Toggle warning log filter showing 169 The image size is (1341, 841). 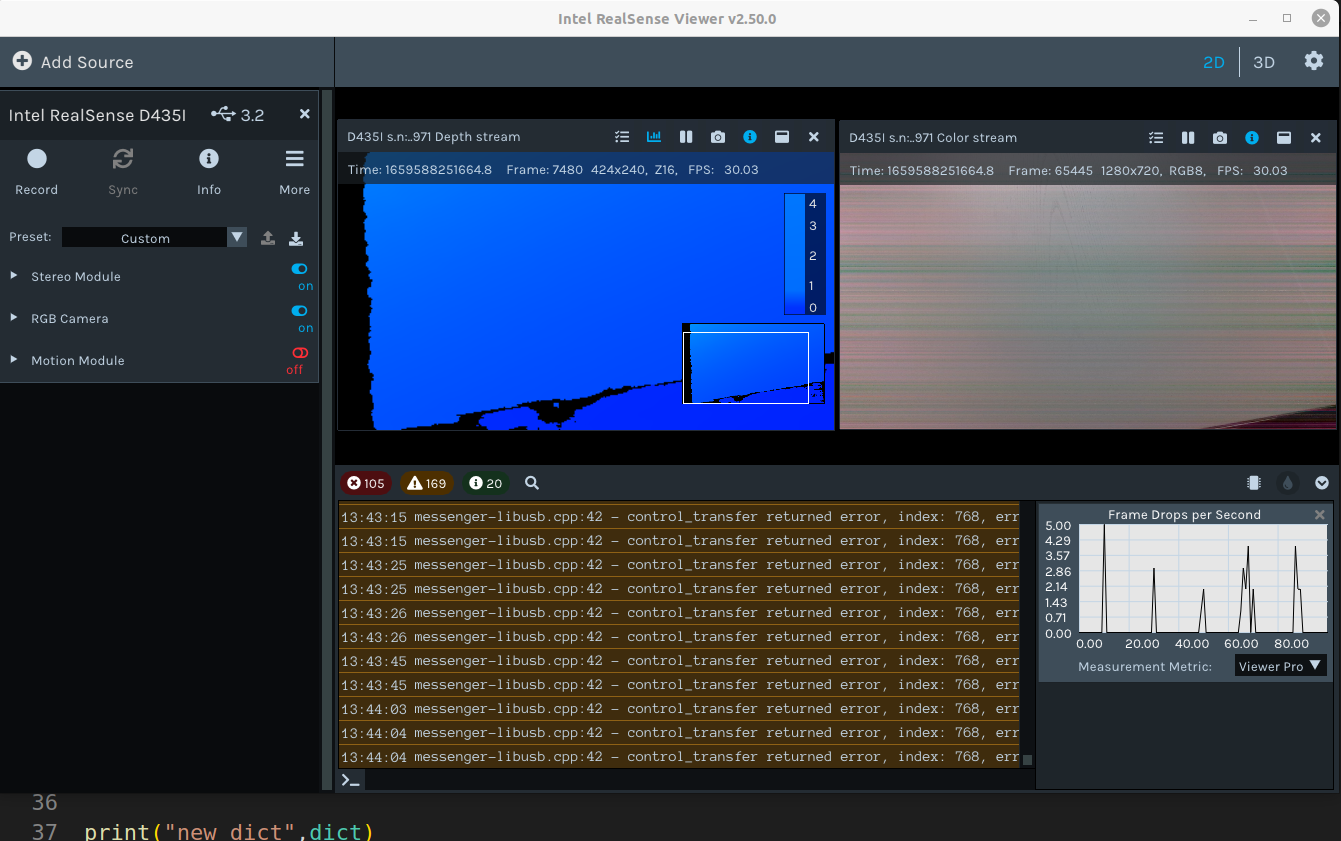[x=427, y=483]
